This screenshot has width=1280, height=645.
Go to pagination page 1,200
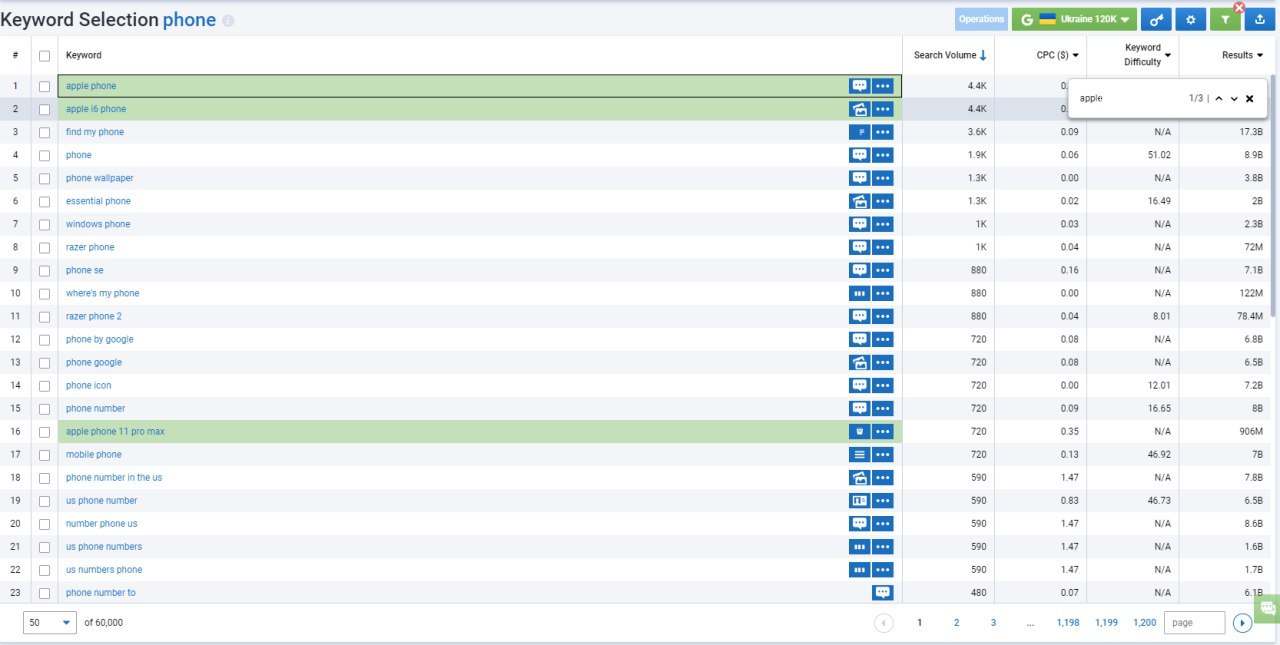1144,622
